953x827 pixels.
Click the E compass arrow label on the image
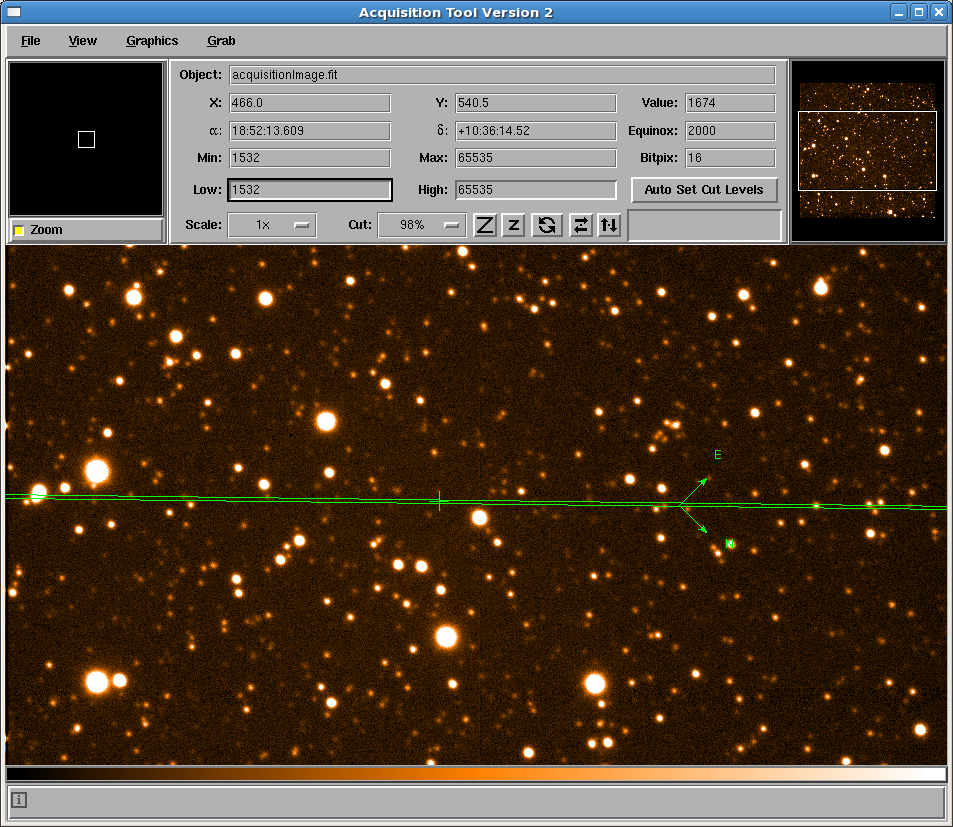(x=717, y=455)
